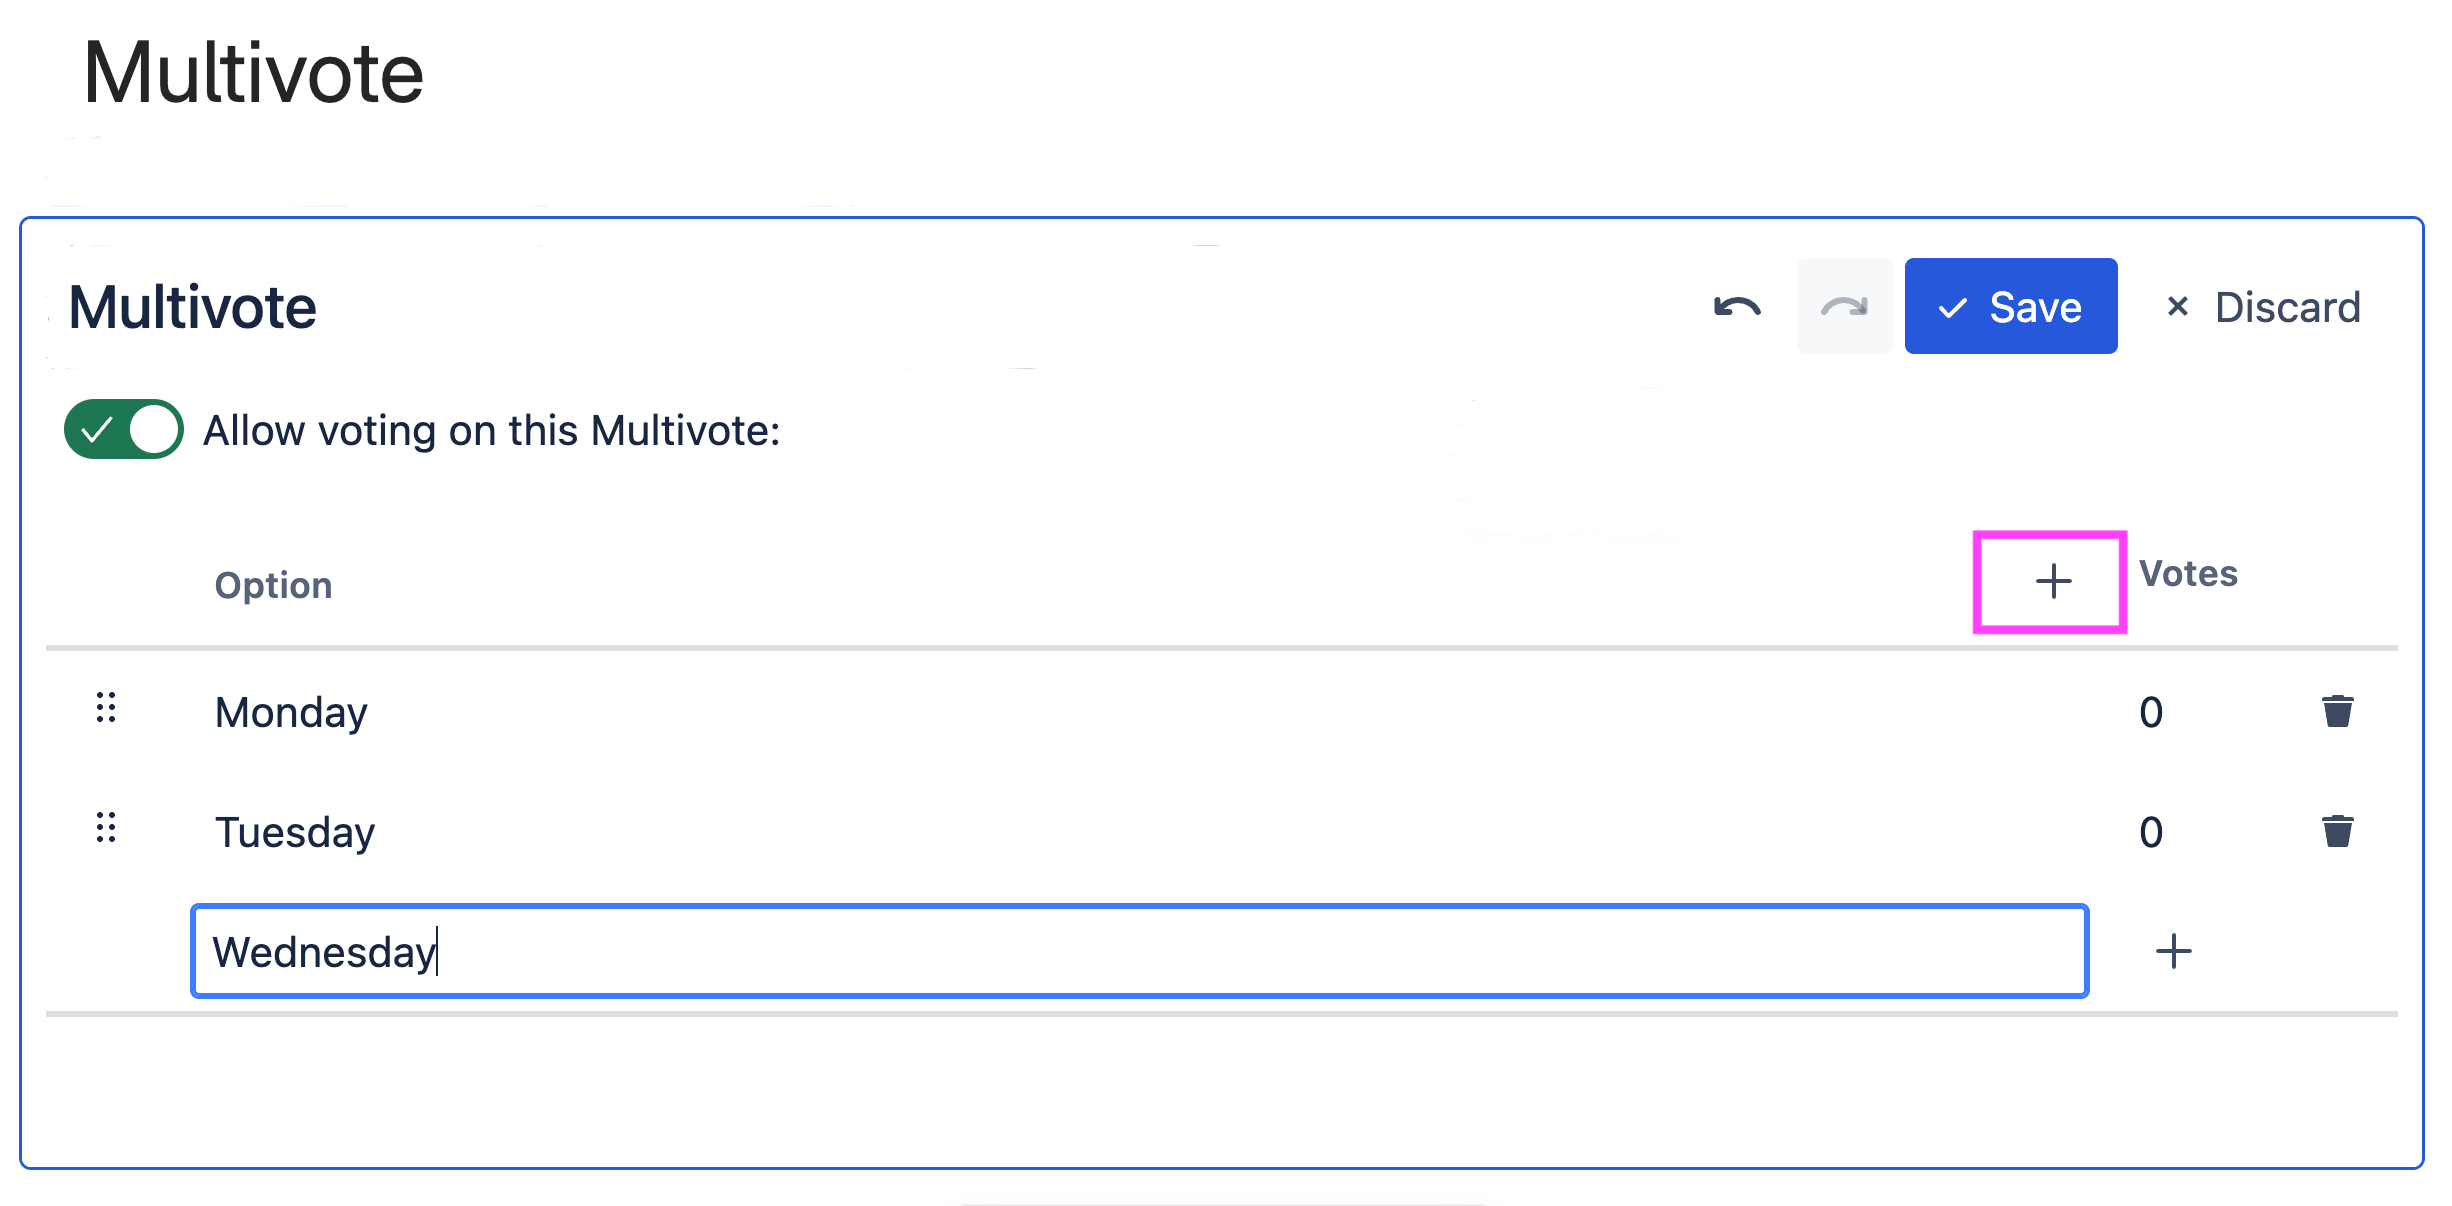Delete the Tuesday option with trash icon
Image resolution: width=2452 pixels, height=1206 pixels.
[x=2337, y=832]
